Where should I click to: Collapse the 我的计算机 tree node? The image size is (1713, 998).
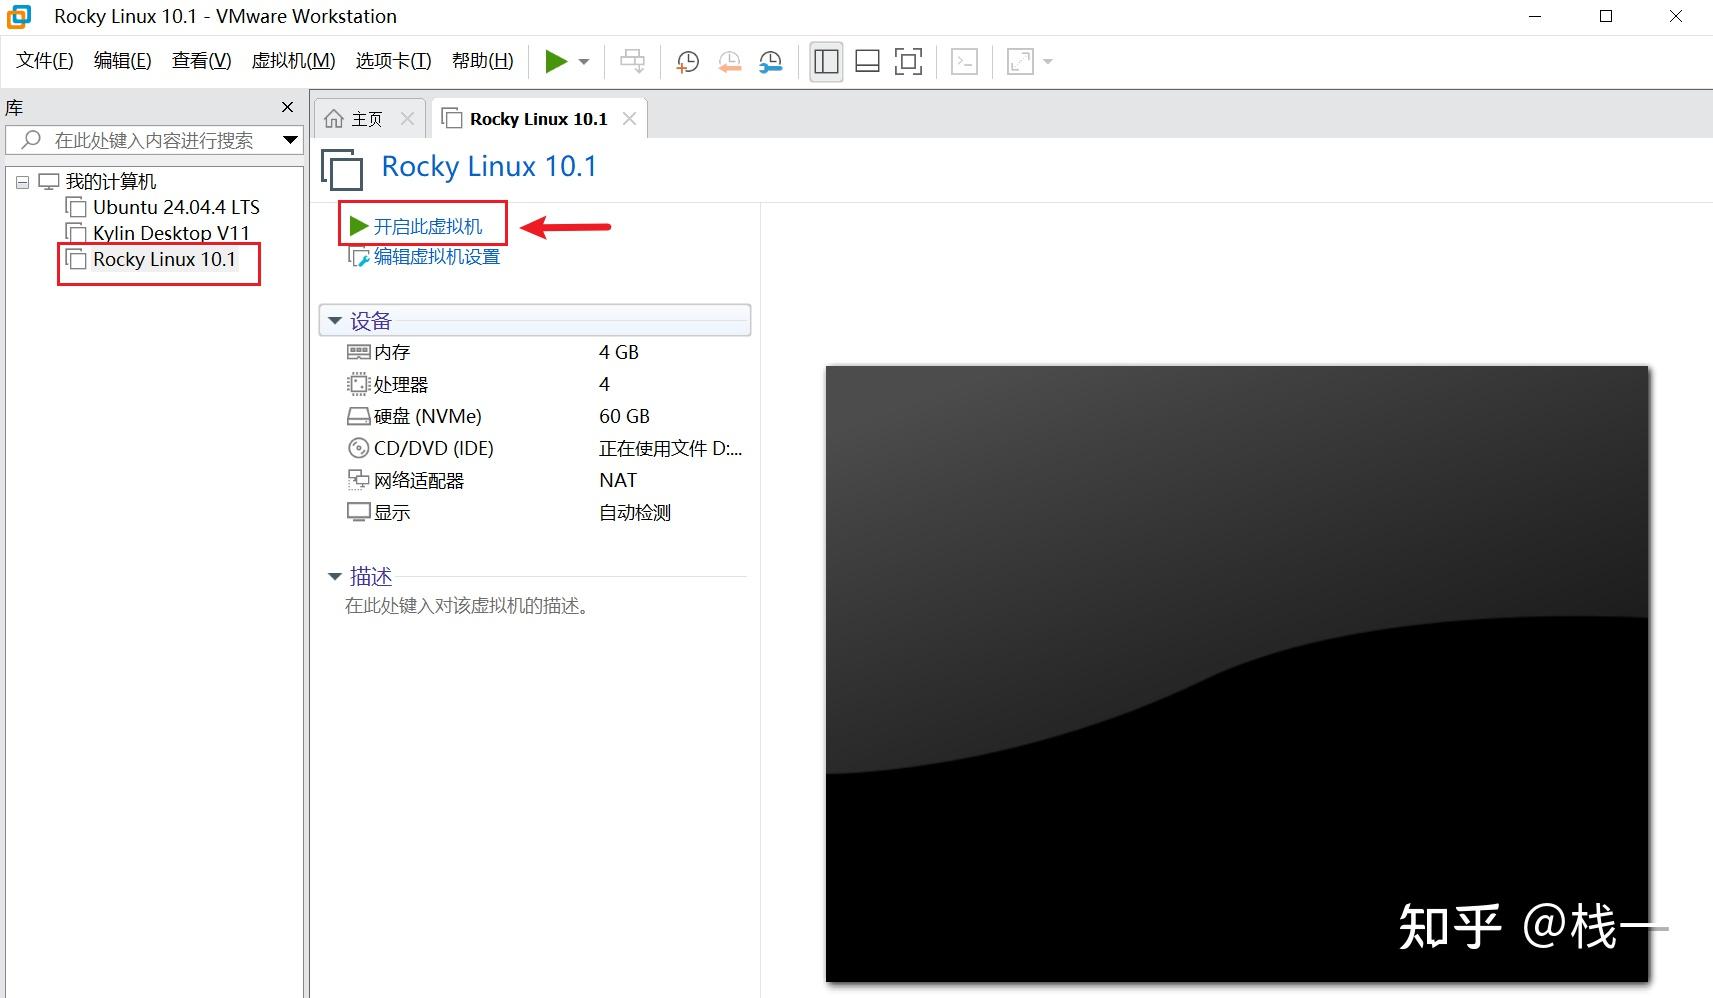[x=23, y=182]
